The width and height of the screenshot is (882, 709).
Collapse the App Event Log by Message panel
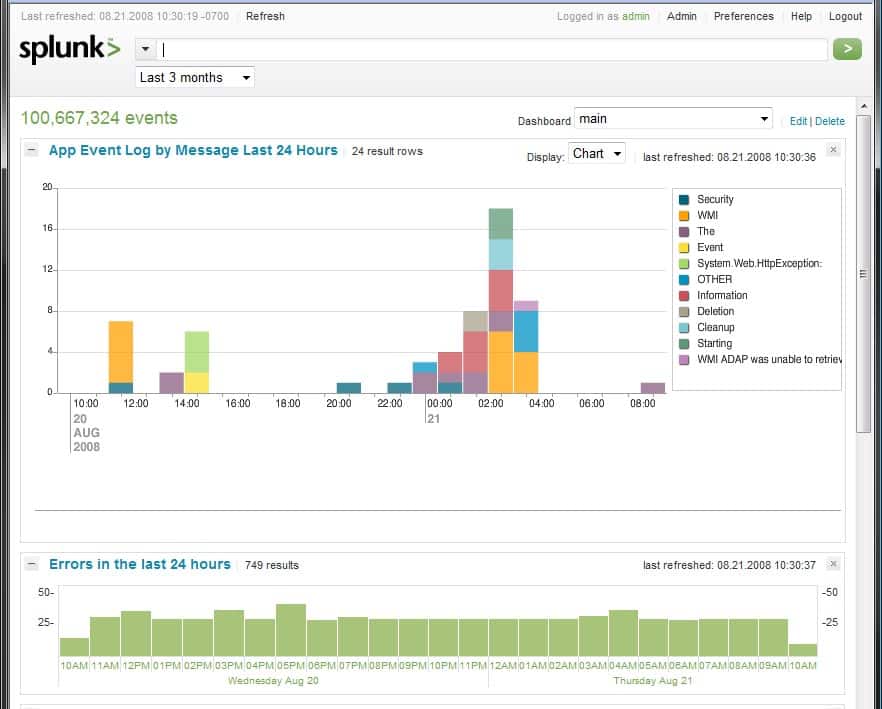[34, 150]
